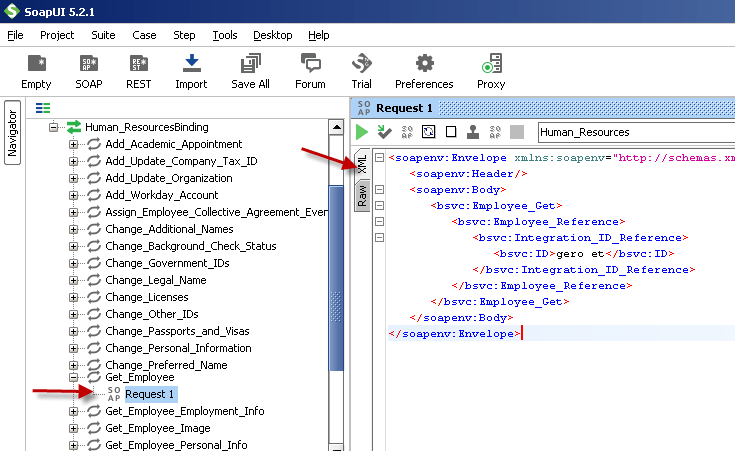The height and width of the screenshot is (451, 735).
Task: Click the Change_Licenses operation icon
Action: [x=94, y=297]
